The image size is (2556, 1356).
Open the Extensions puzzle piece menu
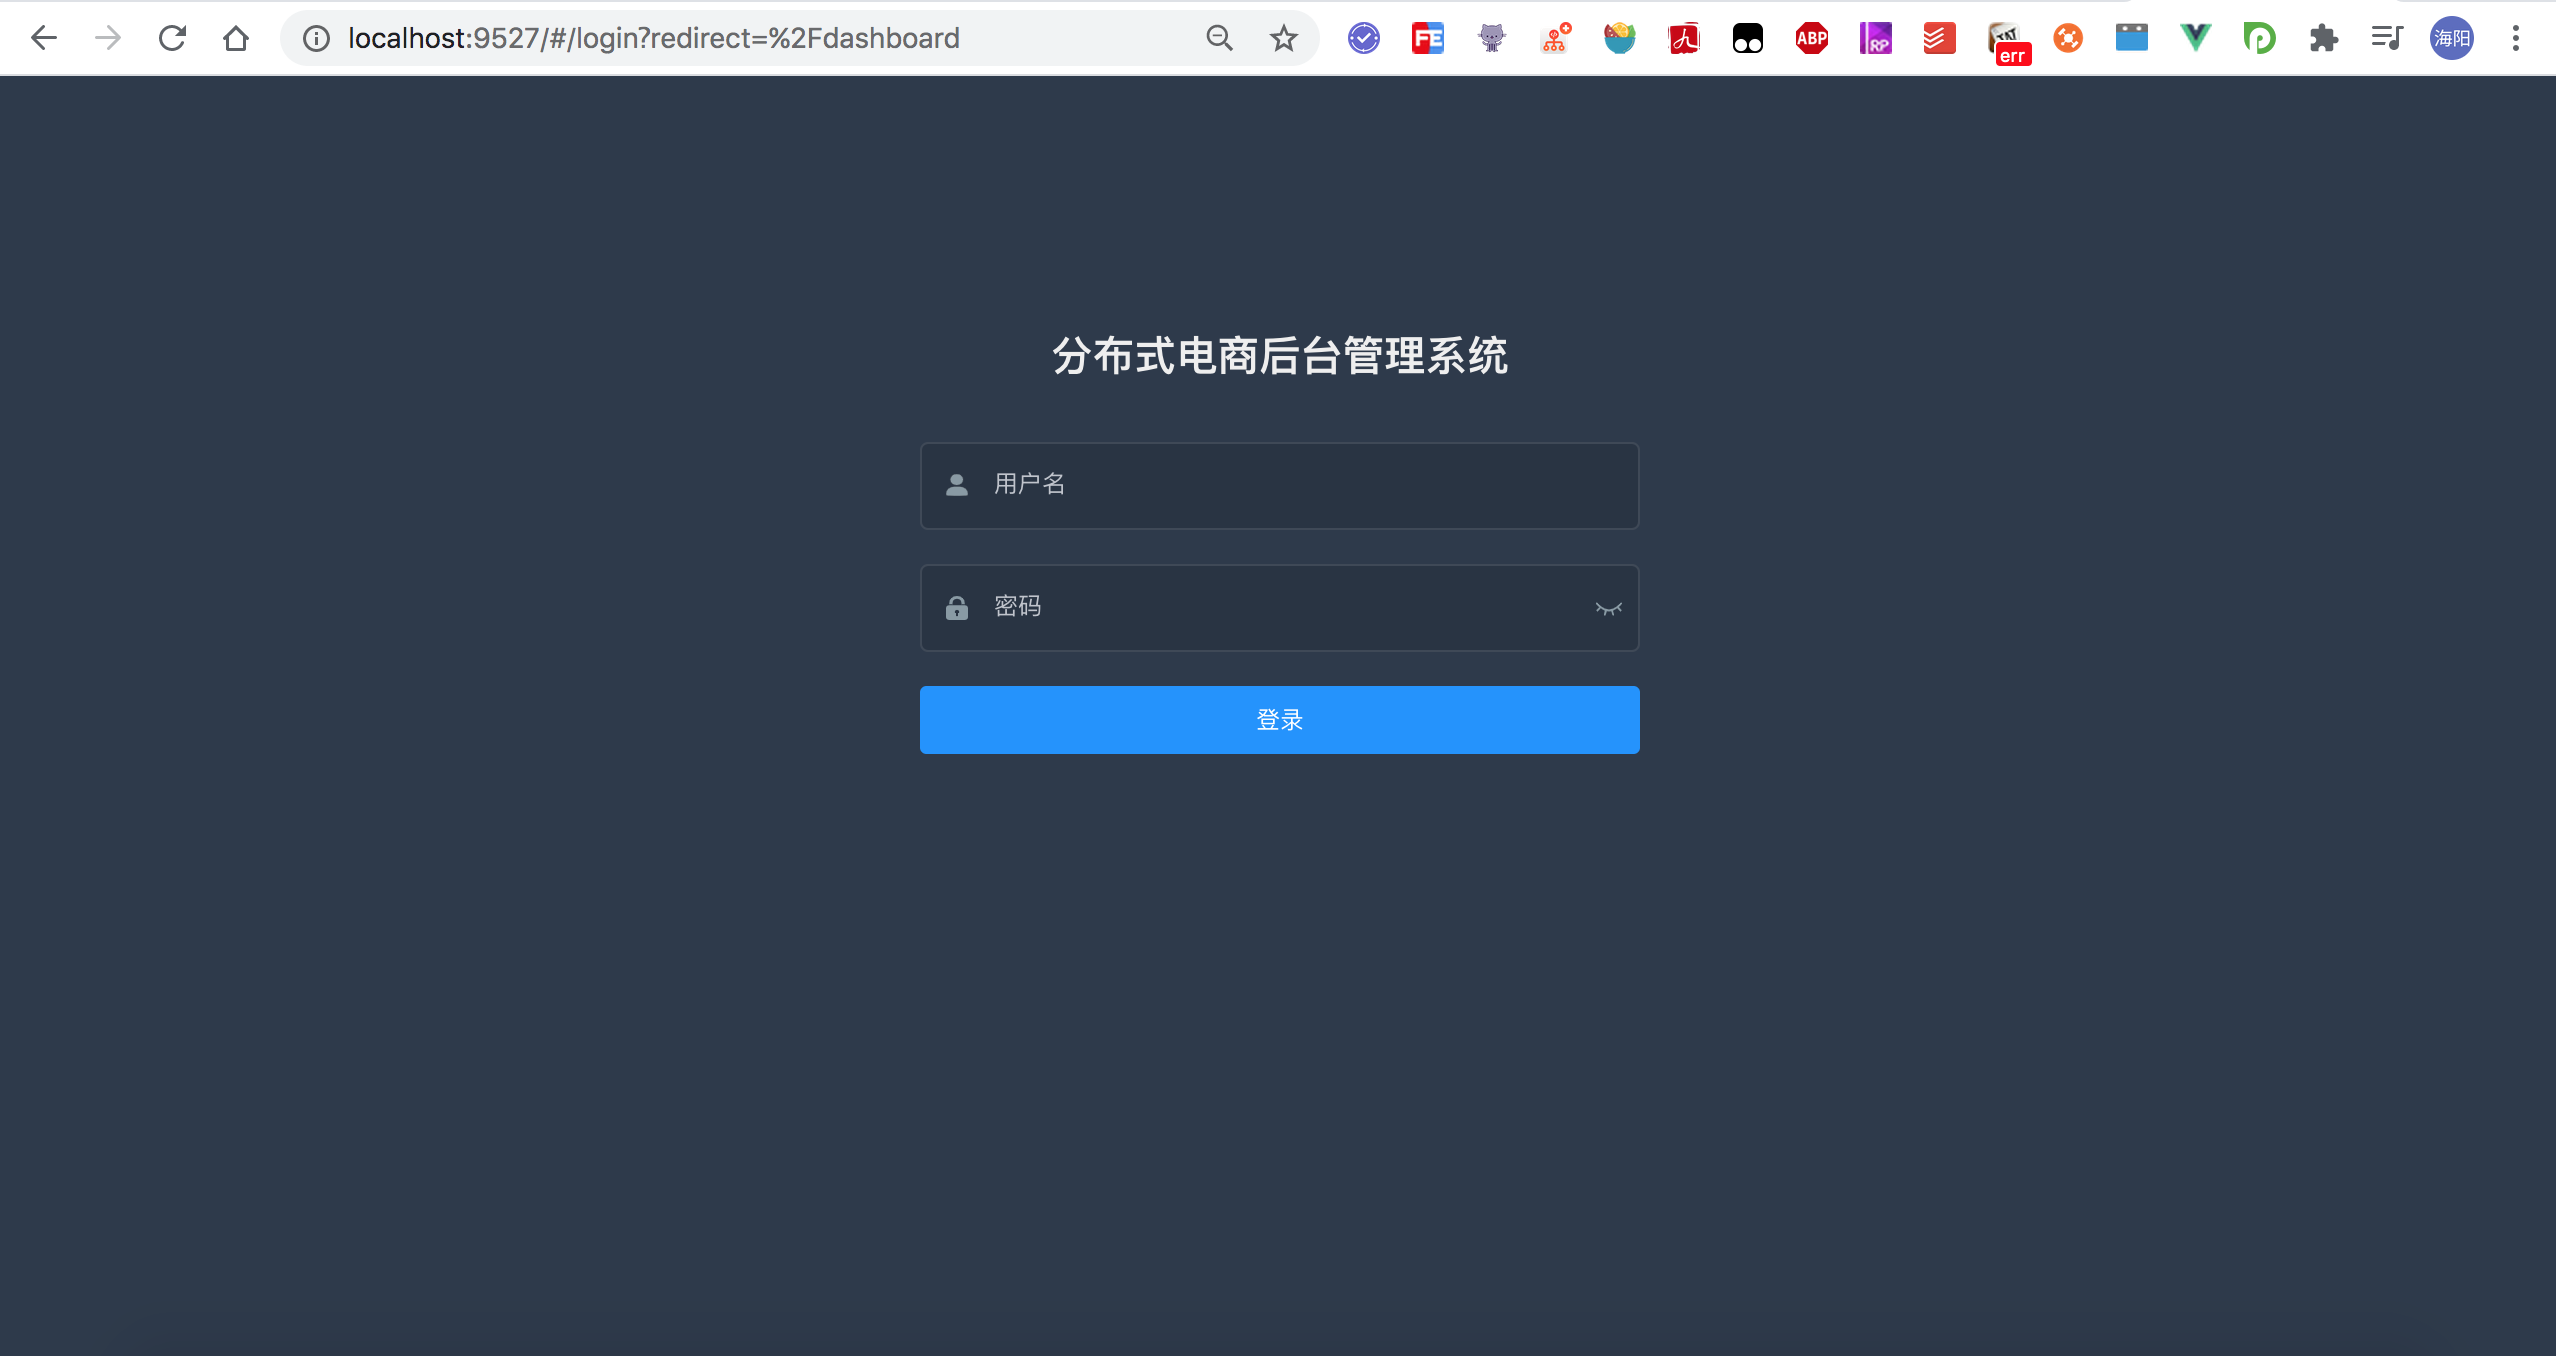[2324, 38]
